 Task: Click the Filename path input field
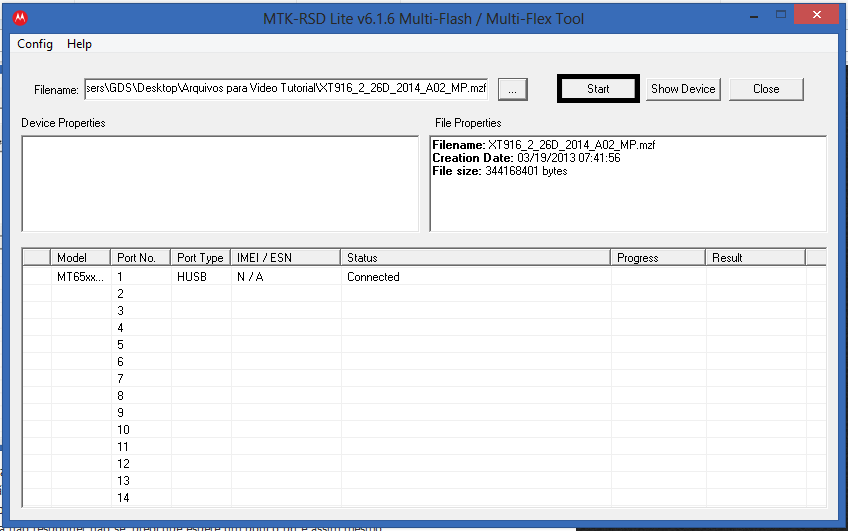[286, 89]
